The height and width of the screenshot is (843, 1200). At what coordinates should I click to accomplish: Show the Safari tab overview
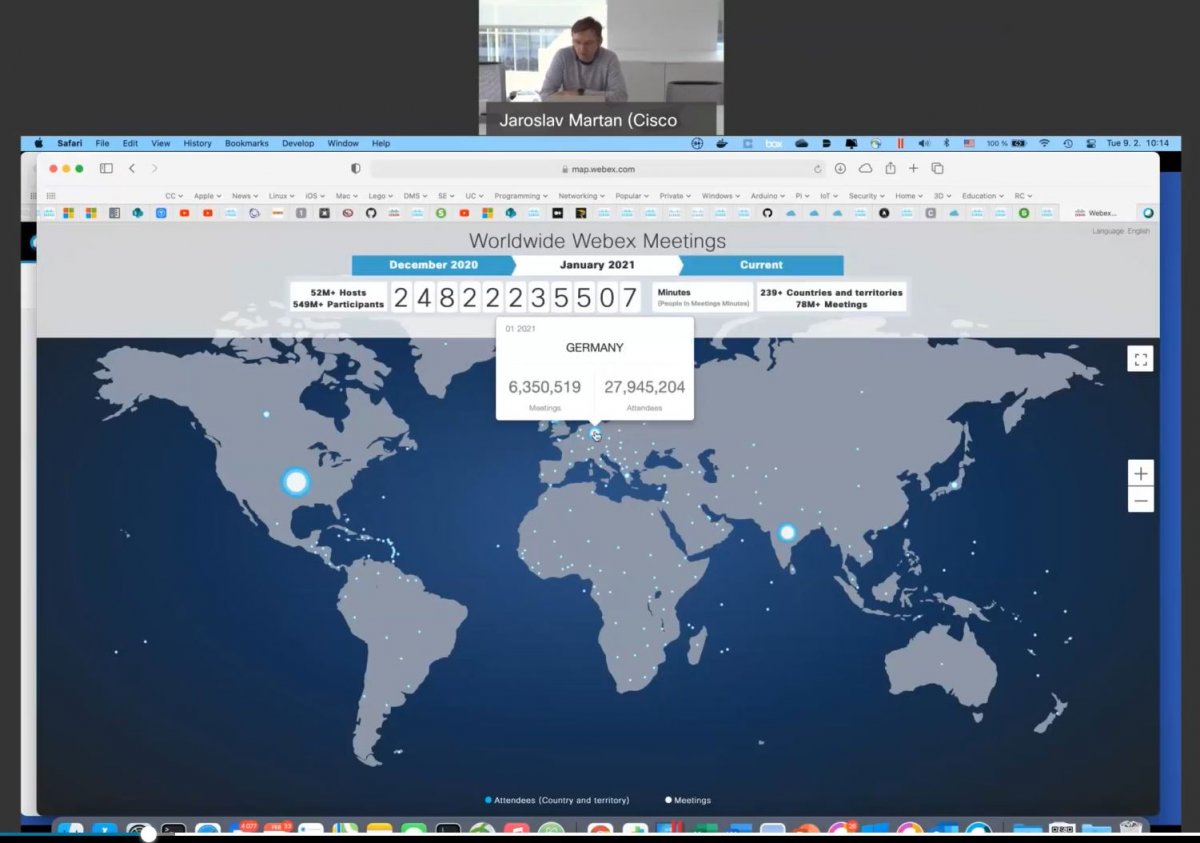click(x=937, y=169)
